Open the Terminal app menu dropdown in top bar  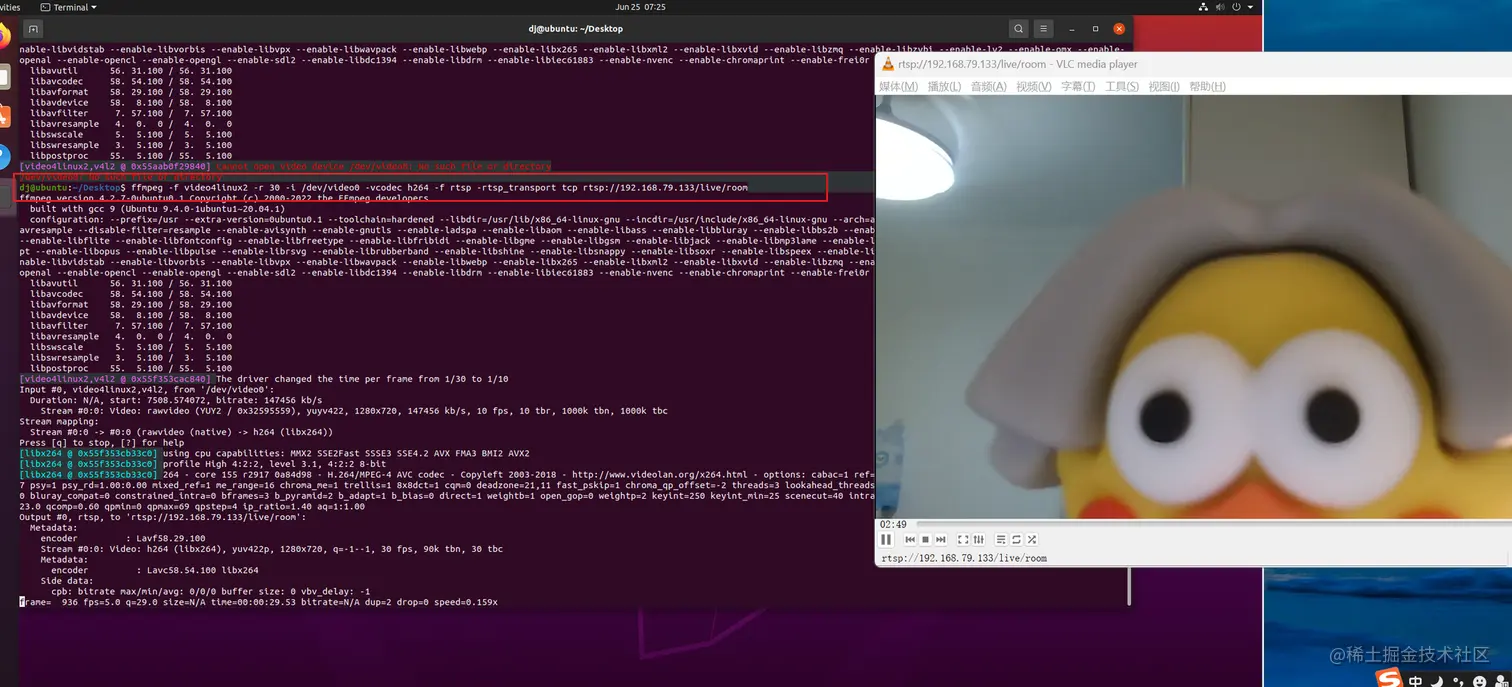pos(69,7)
